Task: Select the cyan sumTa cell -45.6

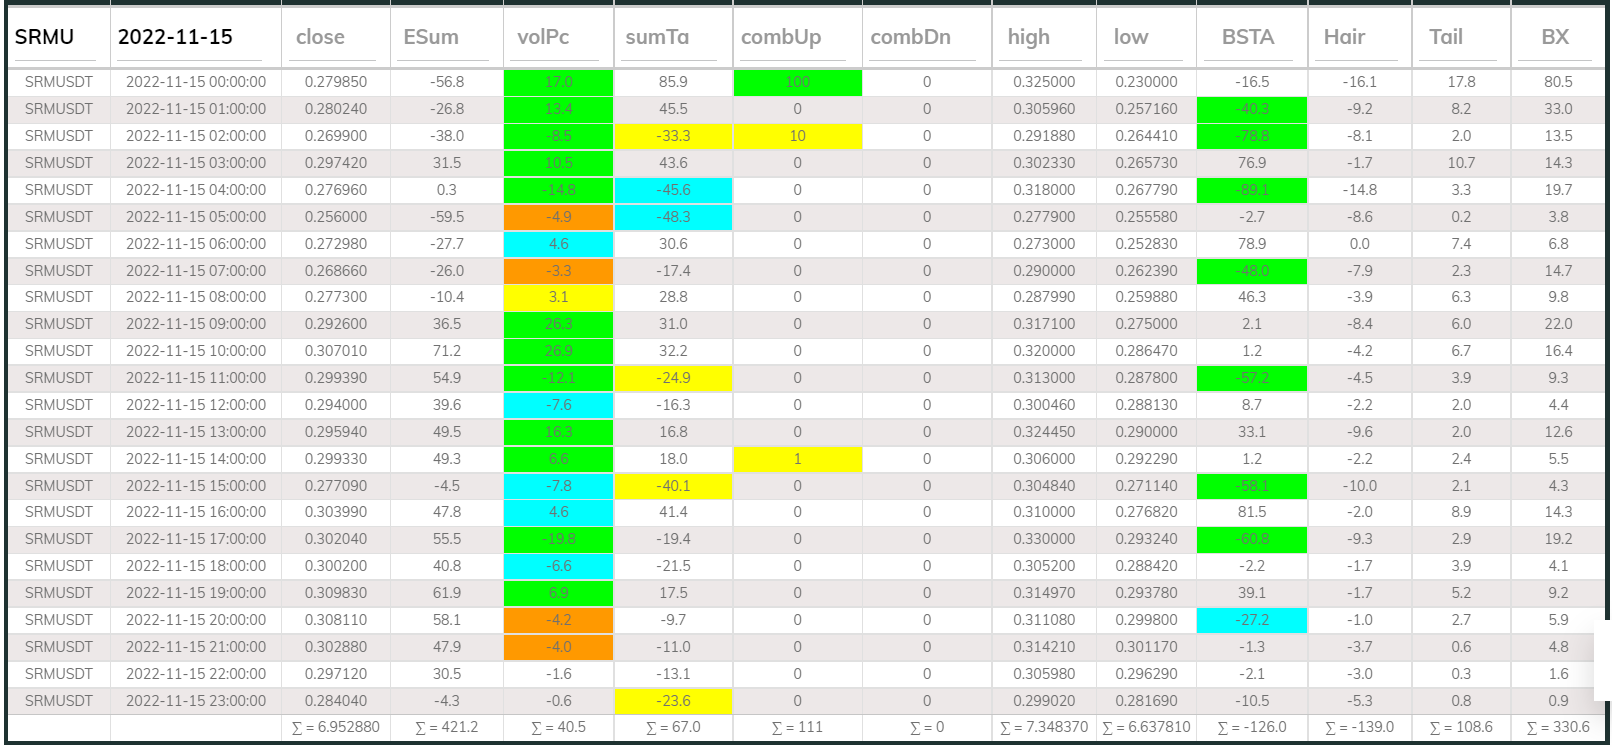Action: pos(673,190)
